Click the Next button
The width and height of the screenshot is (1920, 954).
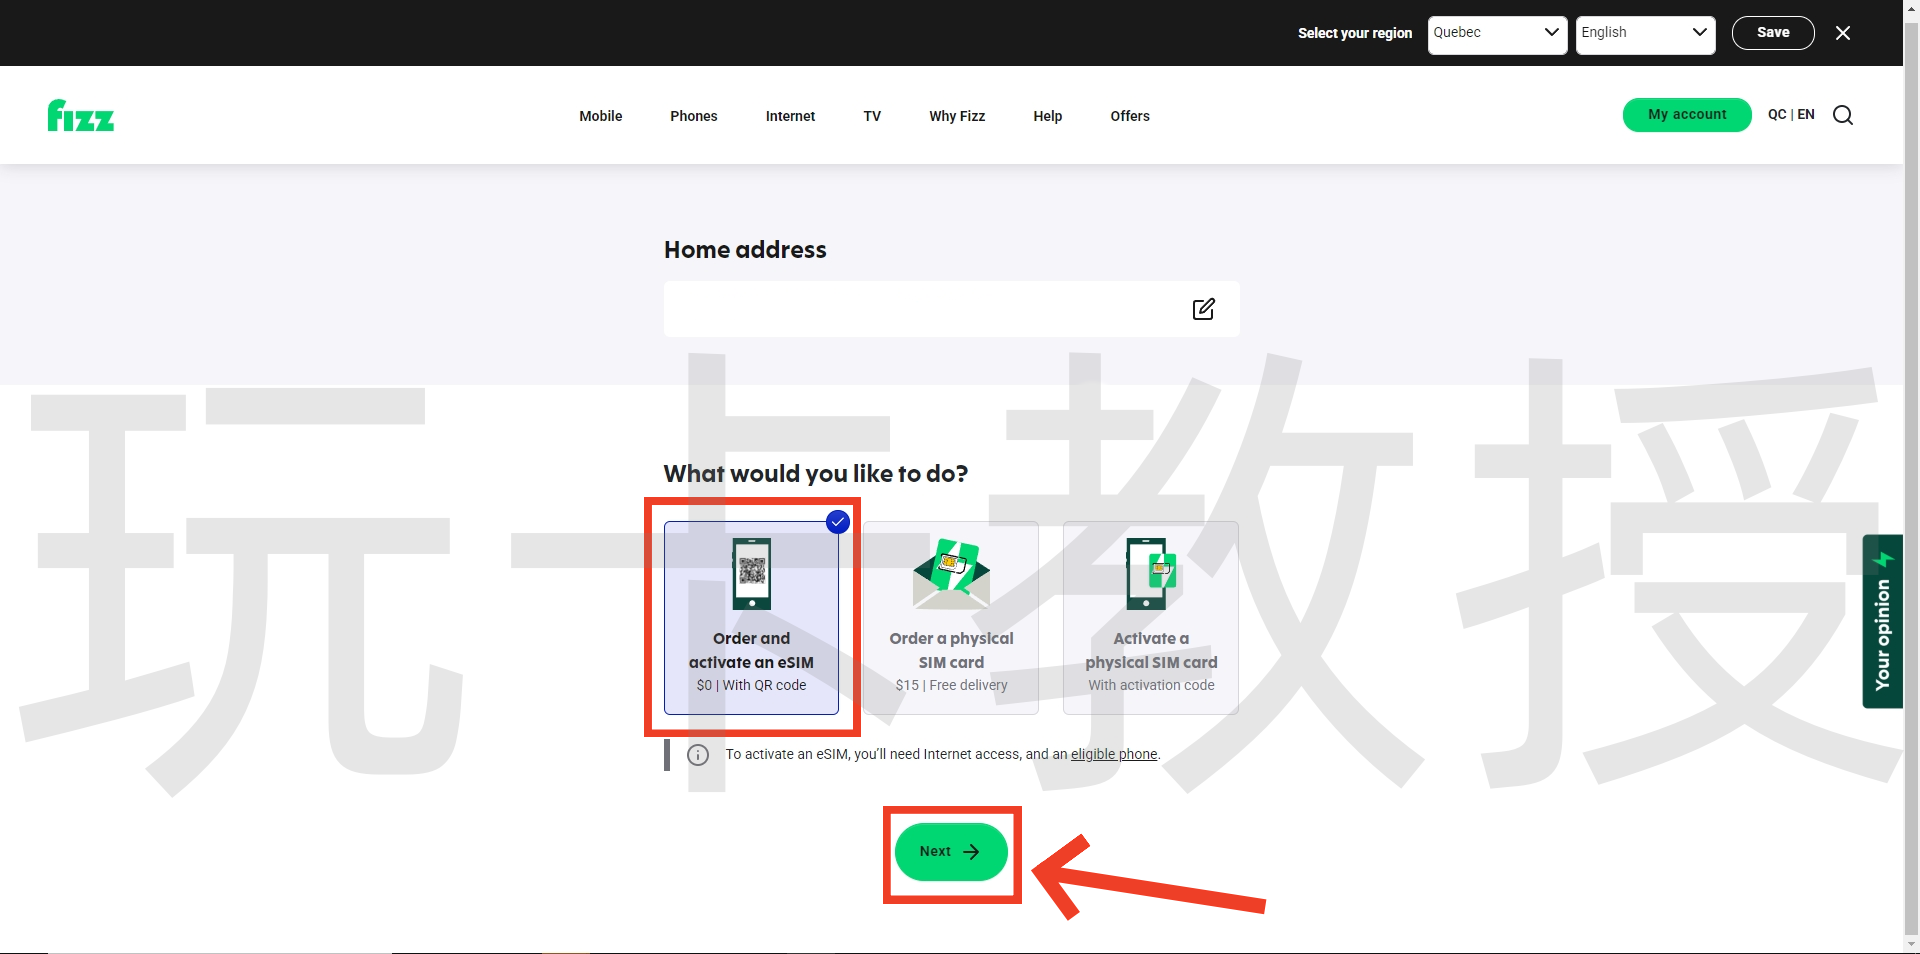click(x=950, y=853)
